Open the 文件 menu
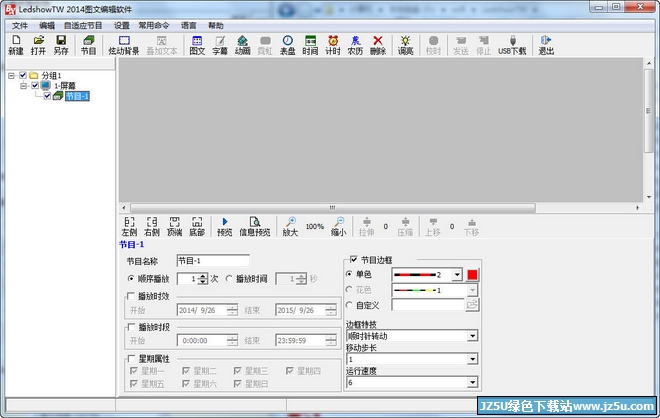This screenshot has width=660, height=418. tap(20, 26)
